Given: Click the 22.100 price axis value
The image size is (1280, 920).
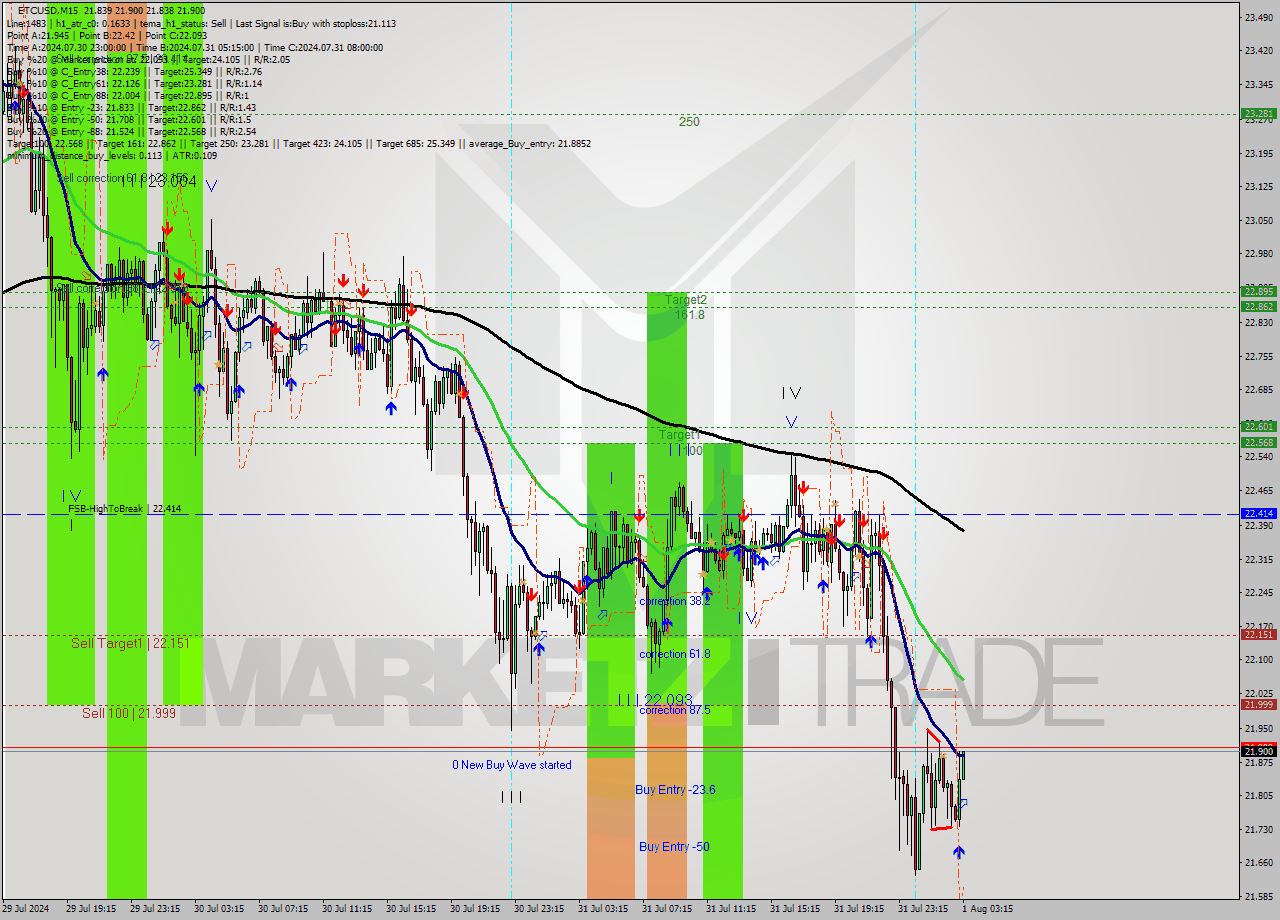Looking at the screenshot, I should [1257, 659].
